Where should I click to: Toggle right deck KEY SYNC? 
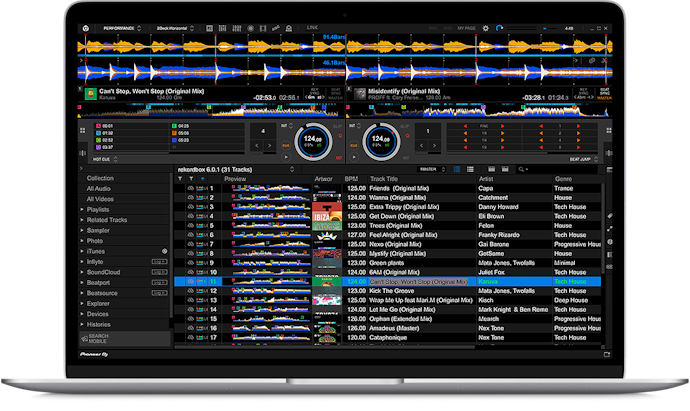pos(584,92)
